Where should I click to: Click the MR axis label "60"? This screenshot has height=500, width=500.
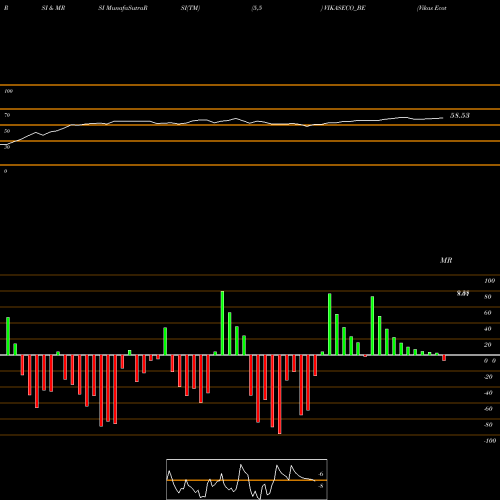[488, 313]
